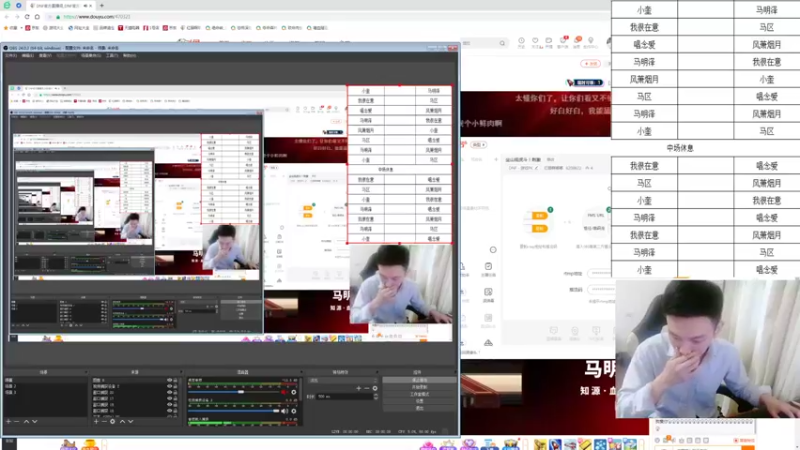Adjust the first mixer volume slider
800x450 pixels.
click(241, 392)
